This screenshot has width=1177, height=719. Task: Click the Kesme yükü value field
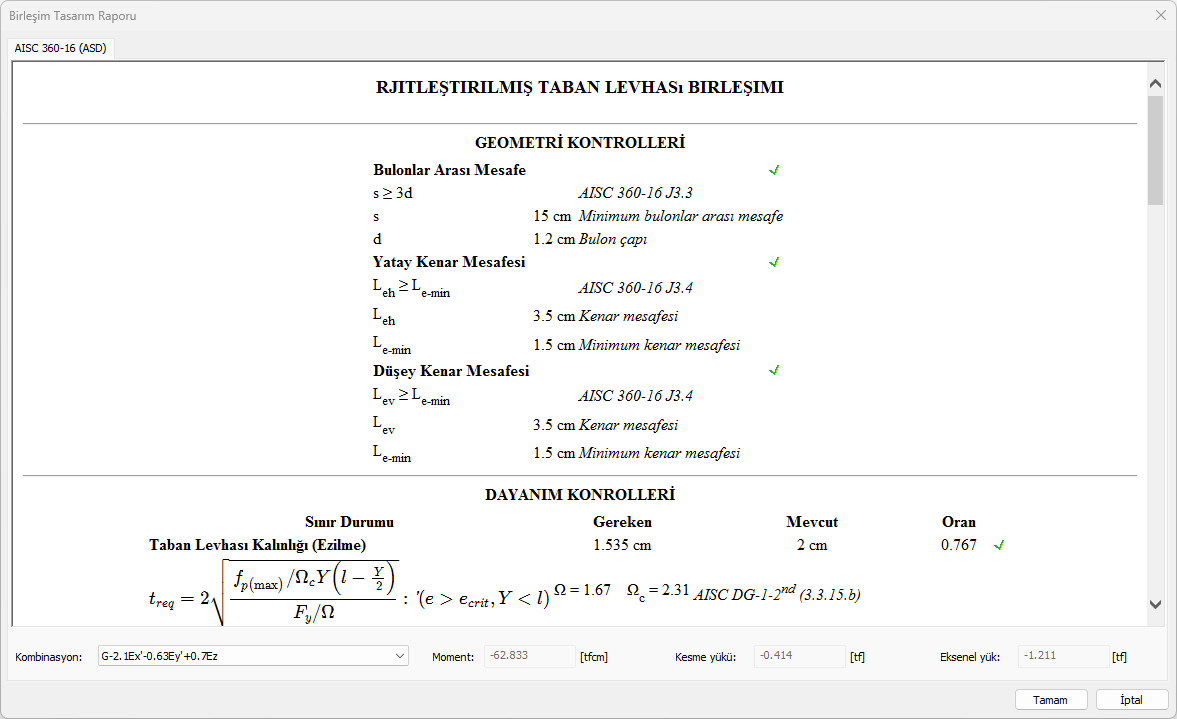tap(799, 656)
